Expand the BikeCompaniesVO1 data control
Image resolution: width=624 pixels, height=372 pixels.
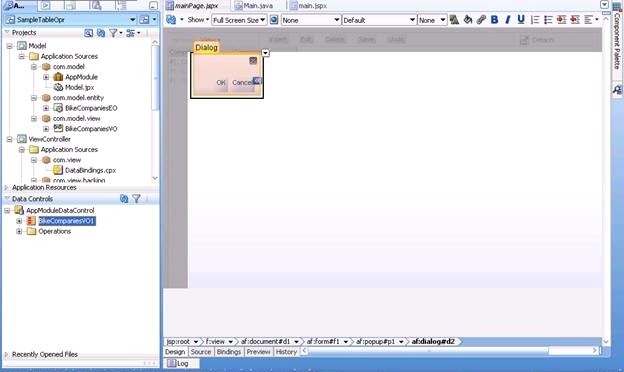[19, 221]
